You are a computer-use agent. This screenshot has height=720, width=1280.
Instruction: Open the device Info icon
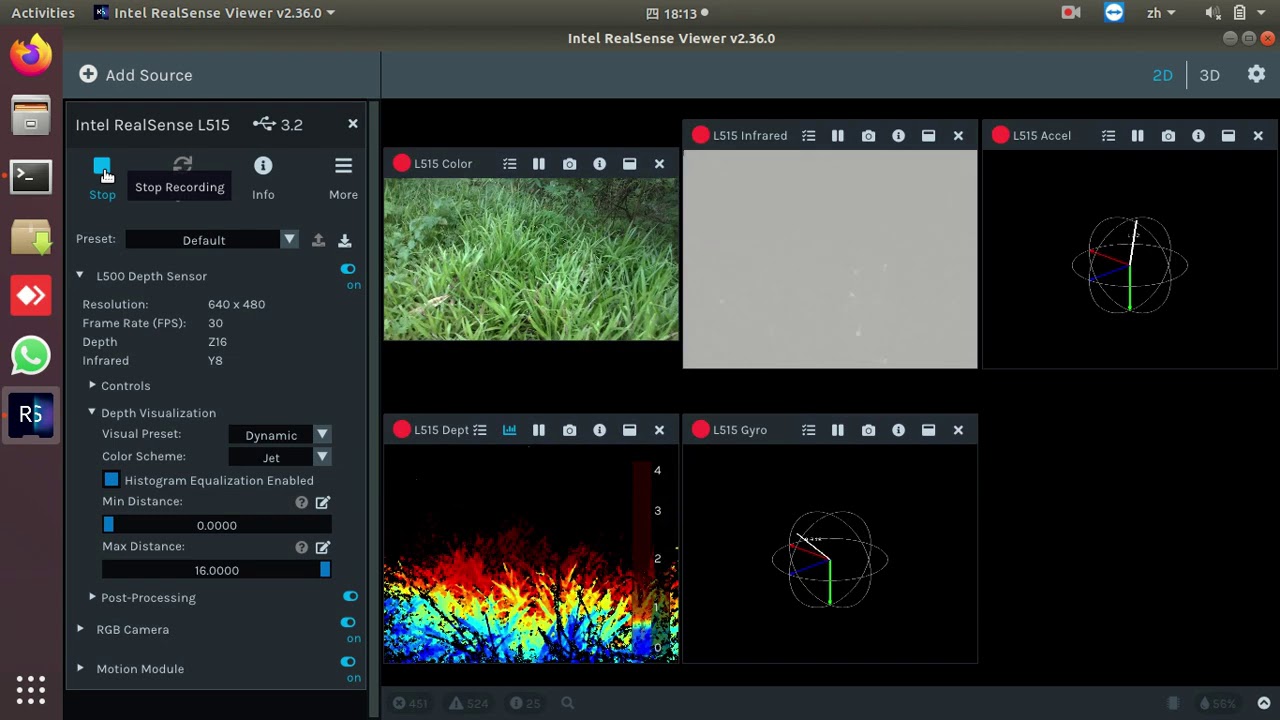pyautogui.click(x=263, y=178)
